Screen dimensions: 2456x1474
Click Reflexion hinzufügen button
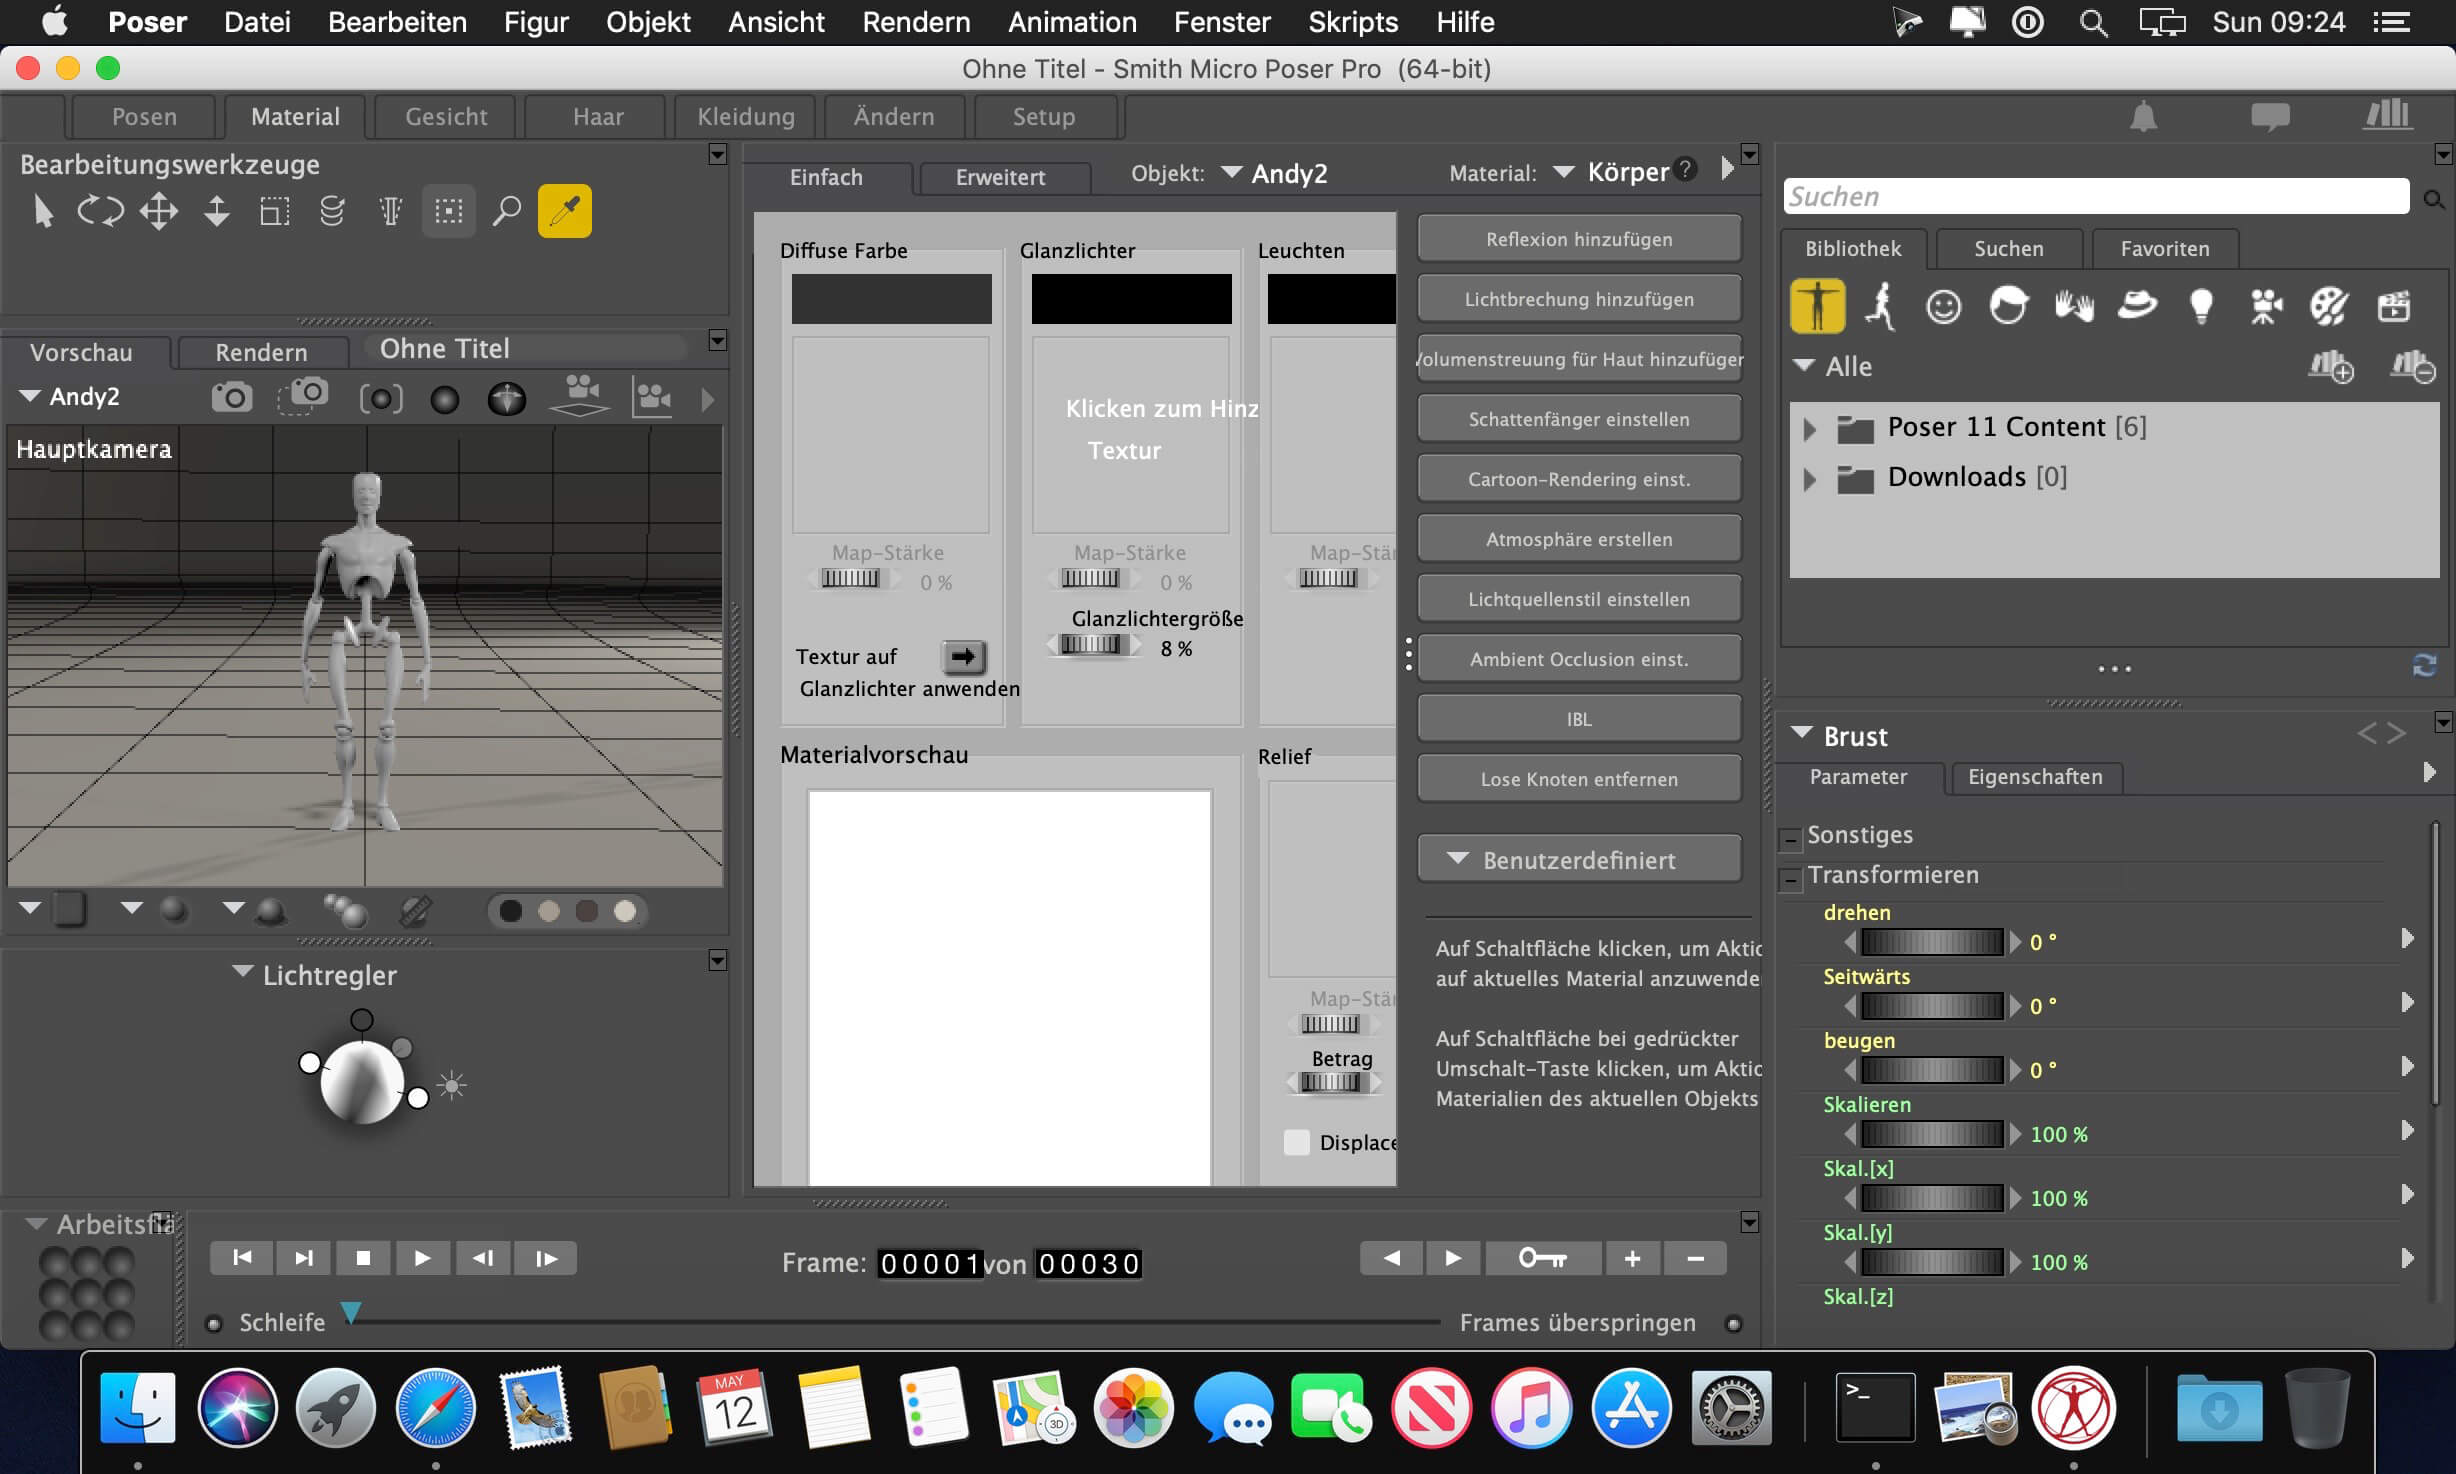[1578, 239]
